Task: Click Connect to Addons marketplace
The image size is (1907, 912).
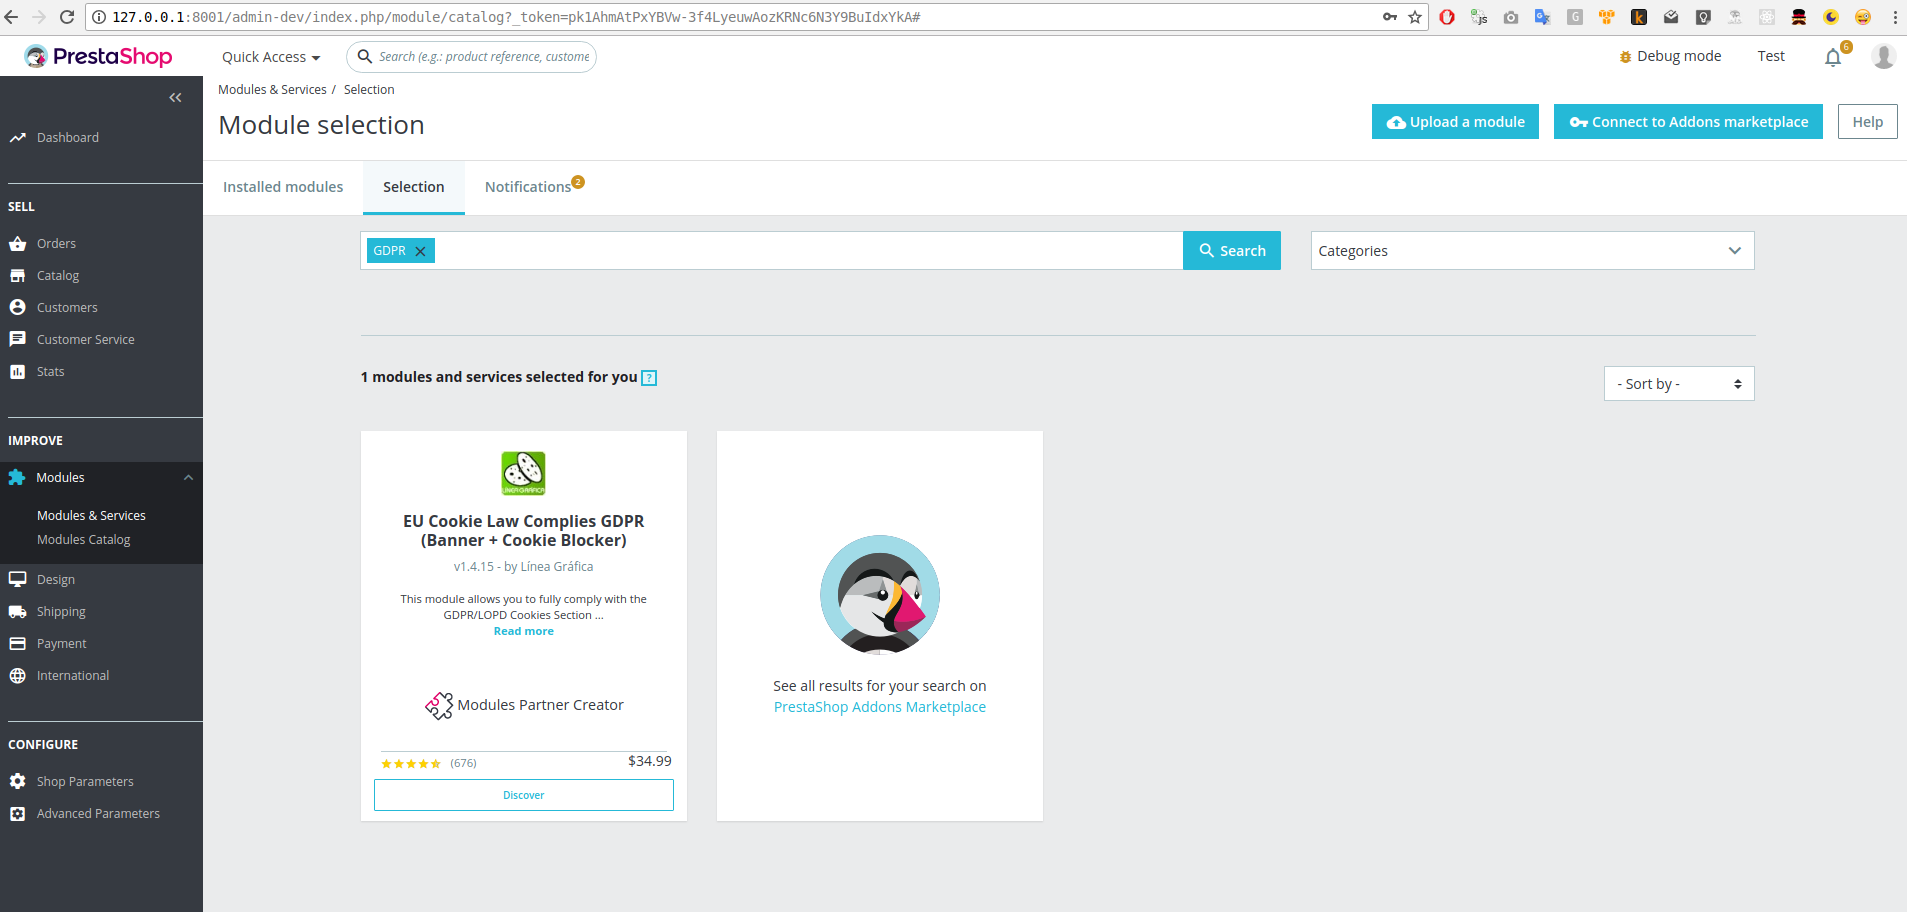Action: coord(1688,122)
